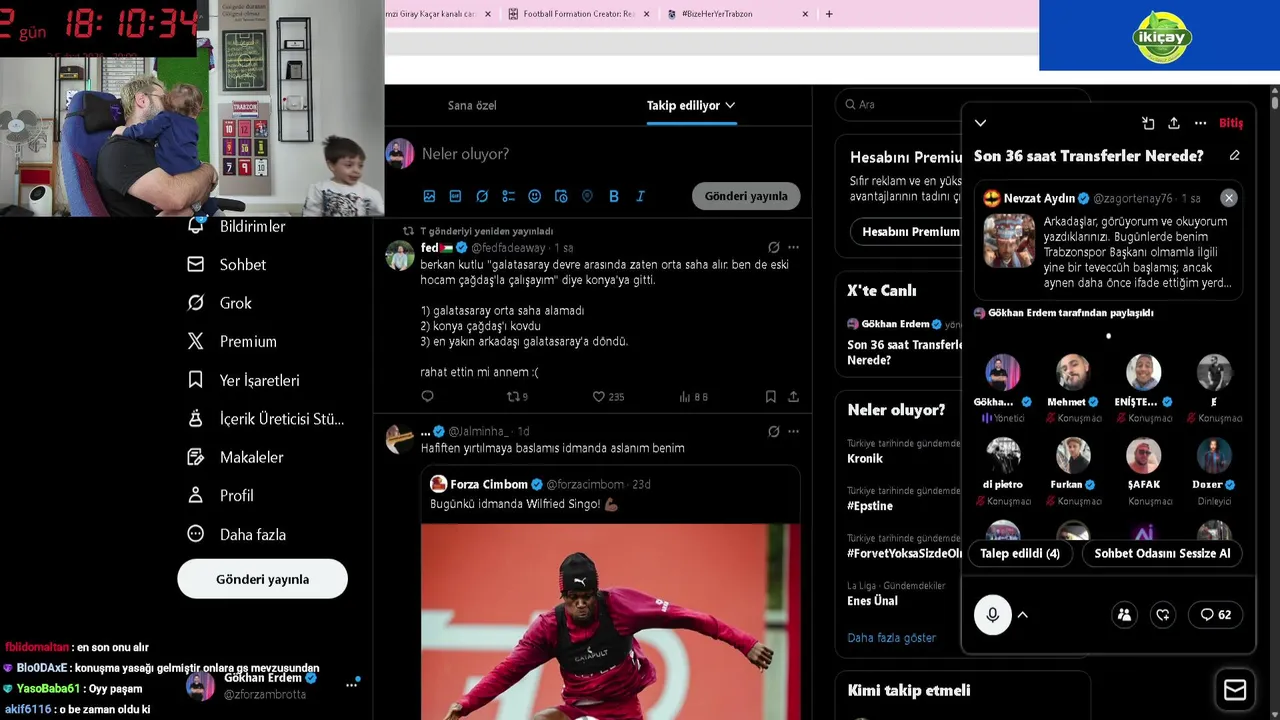This screenshot has height=720, width=1280.
Task: Dismiss shared Nevzat Aydın post in Space
Action: pyautogui.click(x=1229, y=198)
